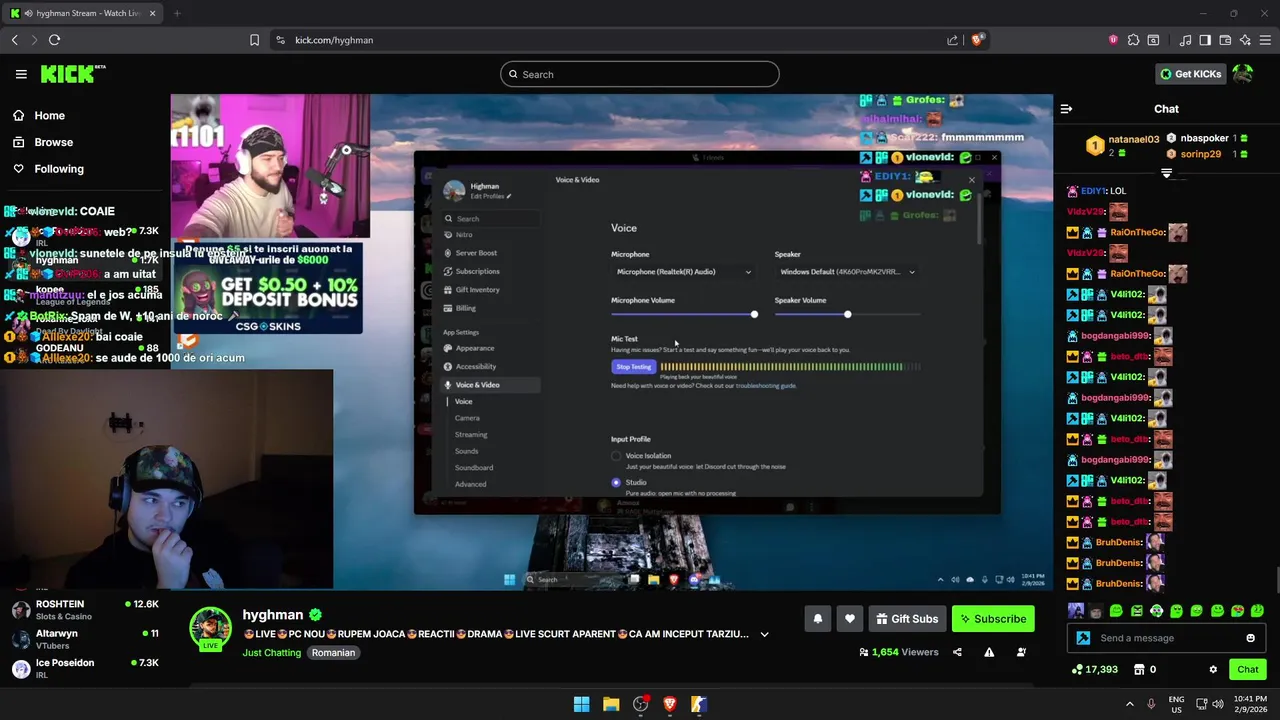Click Kick search field

(640, 74)
